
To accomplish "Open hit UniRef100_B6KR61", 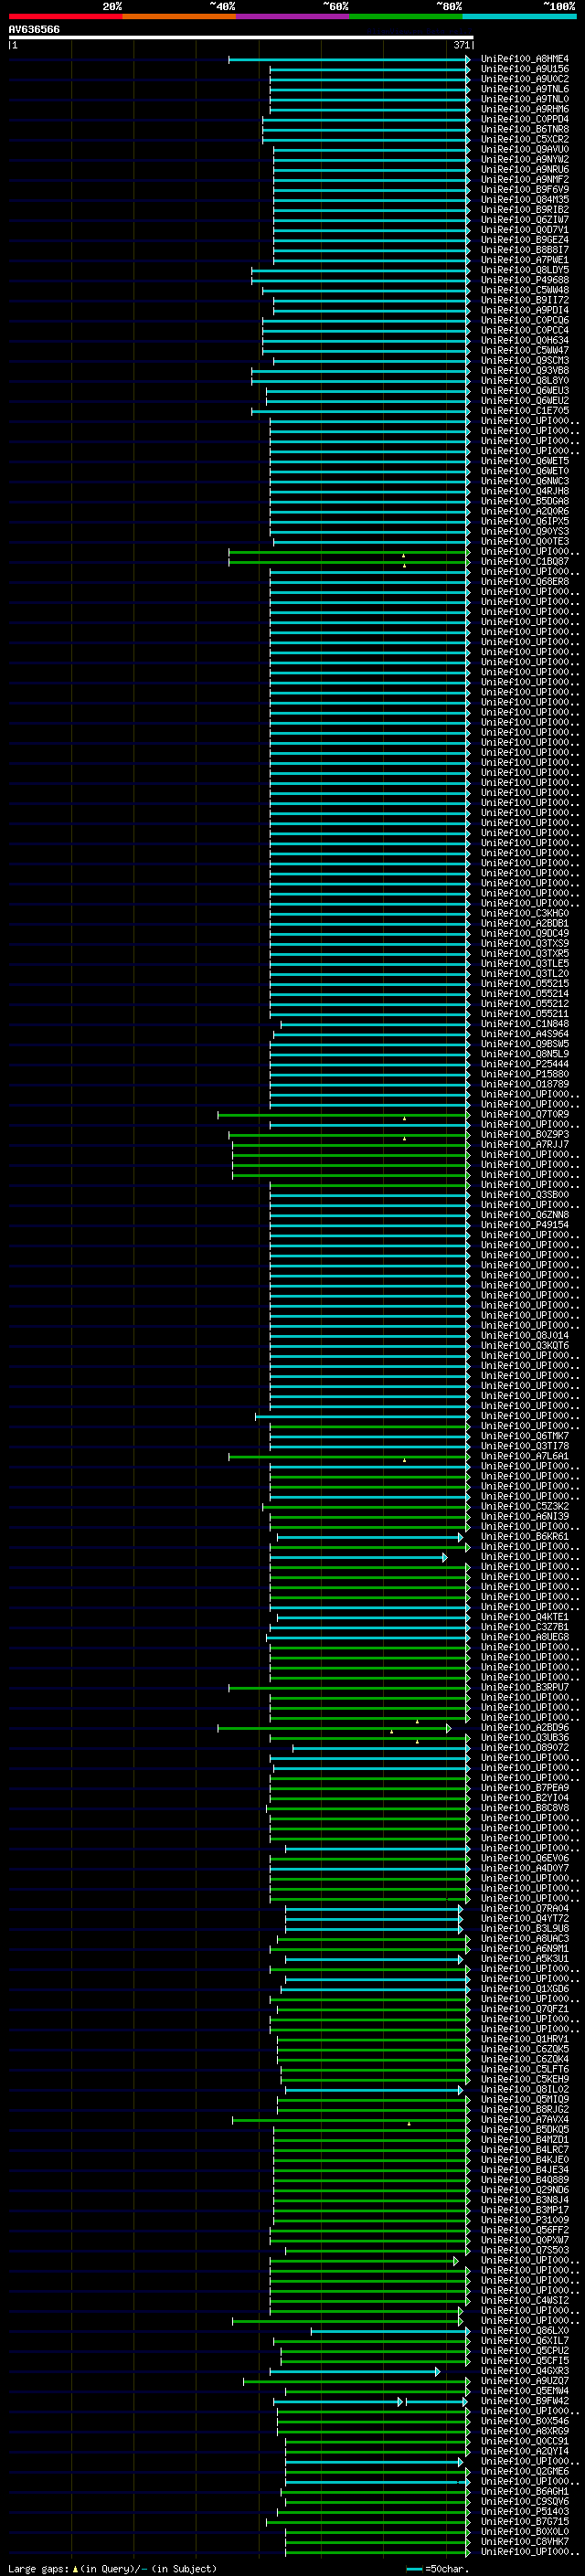I will click(x=525, y=1536).
